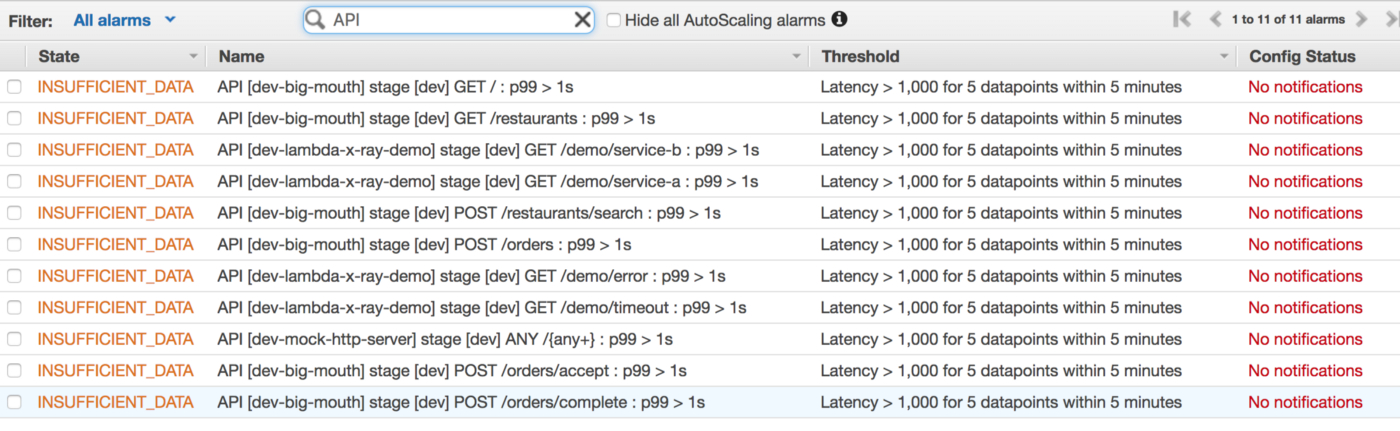Open the All alarms filter dropdown

click(125, 20)
